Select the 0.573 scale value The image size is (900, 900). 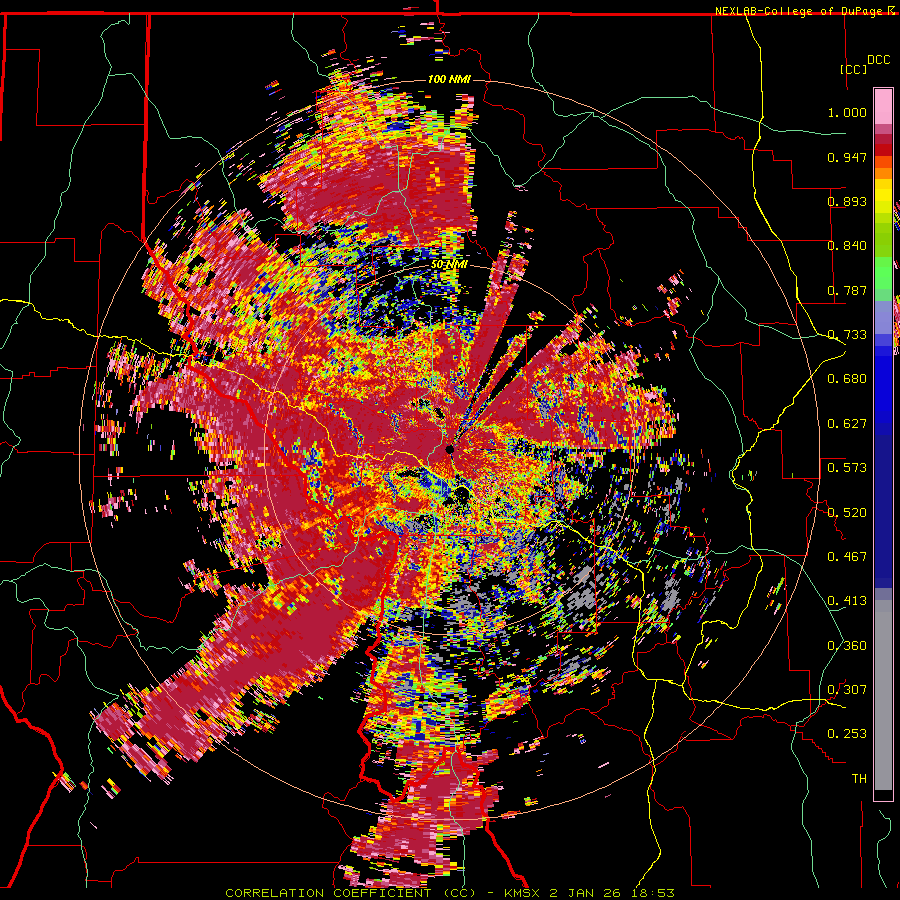tap(847, 468)
